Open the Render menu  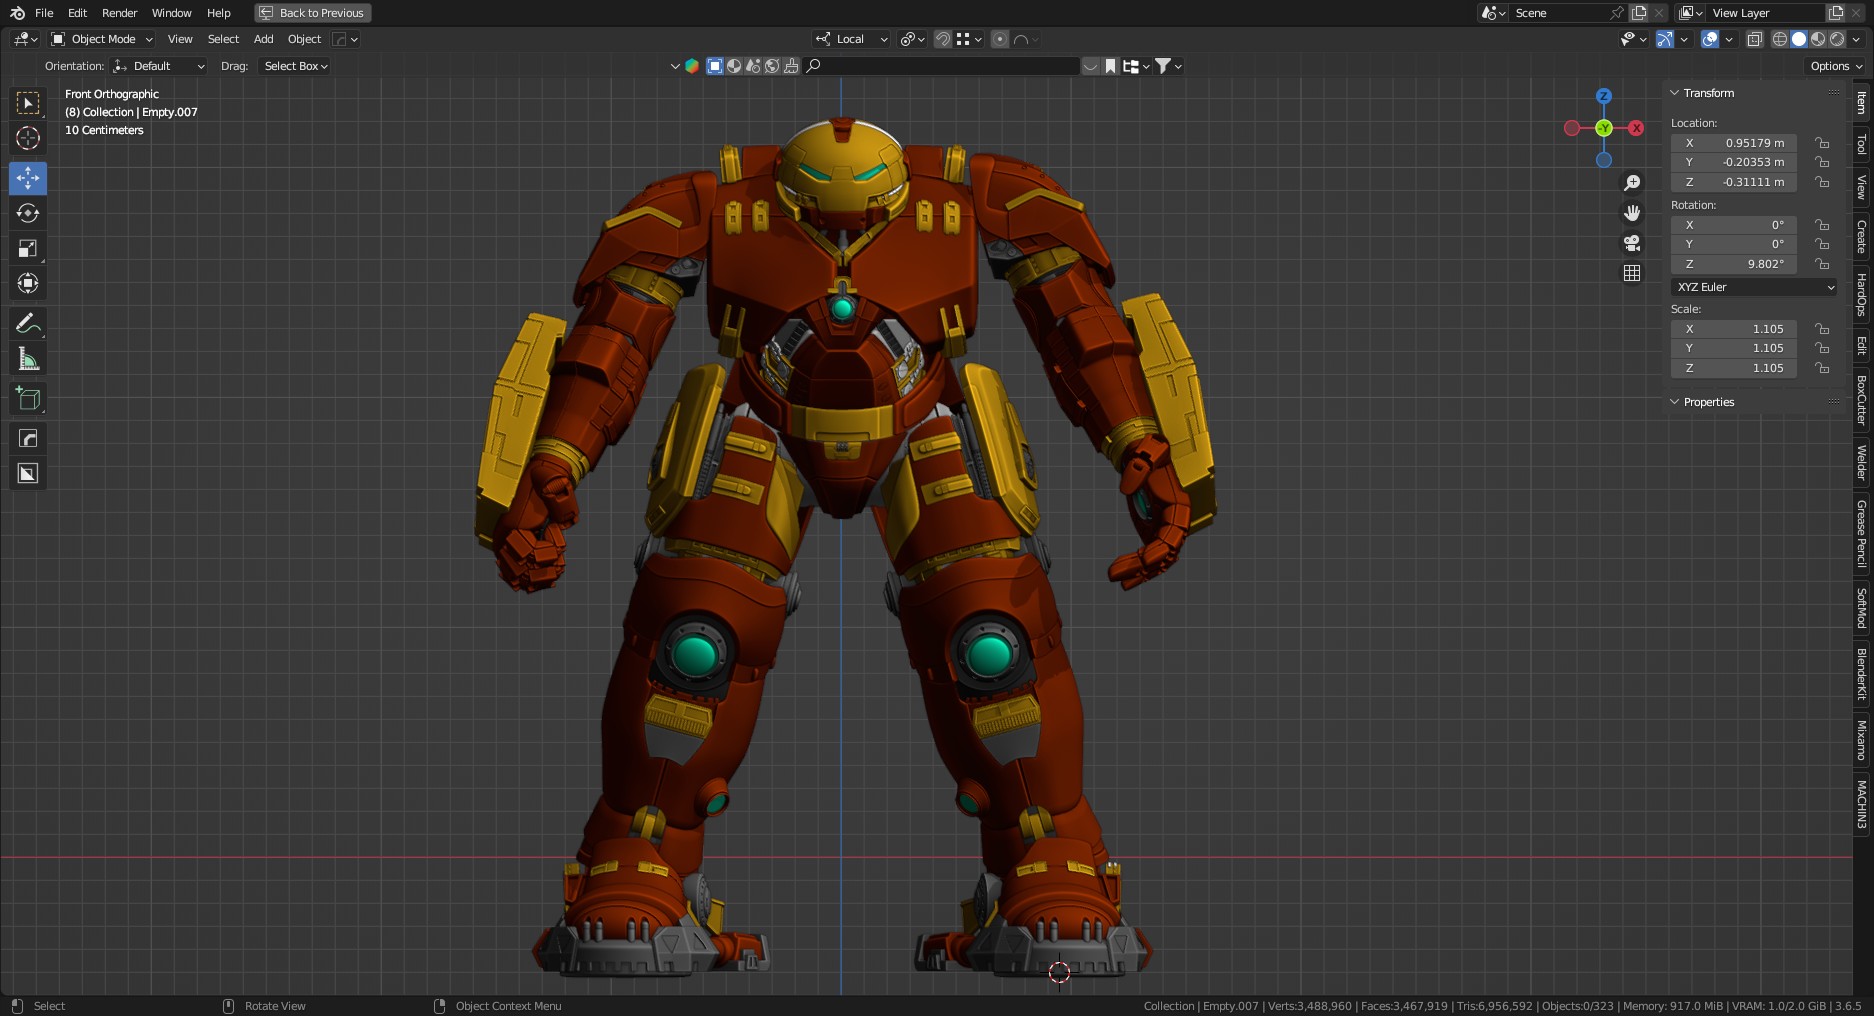[120, 13]
